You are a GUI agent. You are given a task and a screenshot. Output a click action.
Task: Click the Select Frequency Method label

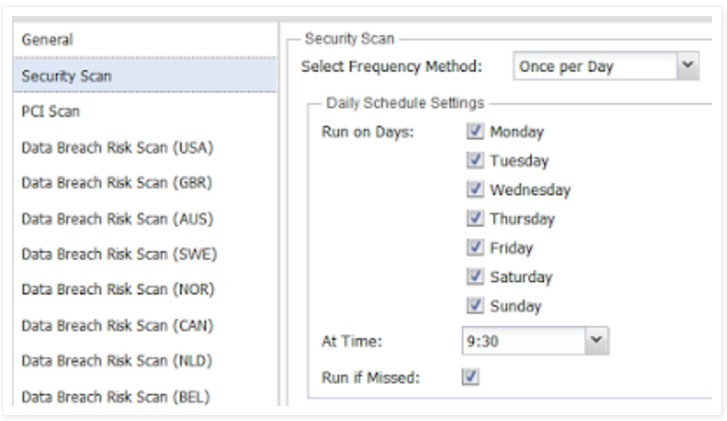[x=392, y=66]
